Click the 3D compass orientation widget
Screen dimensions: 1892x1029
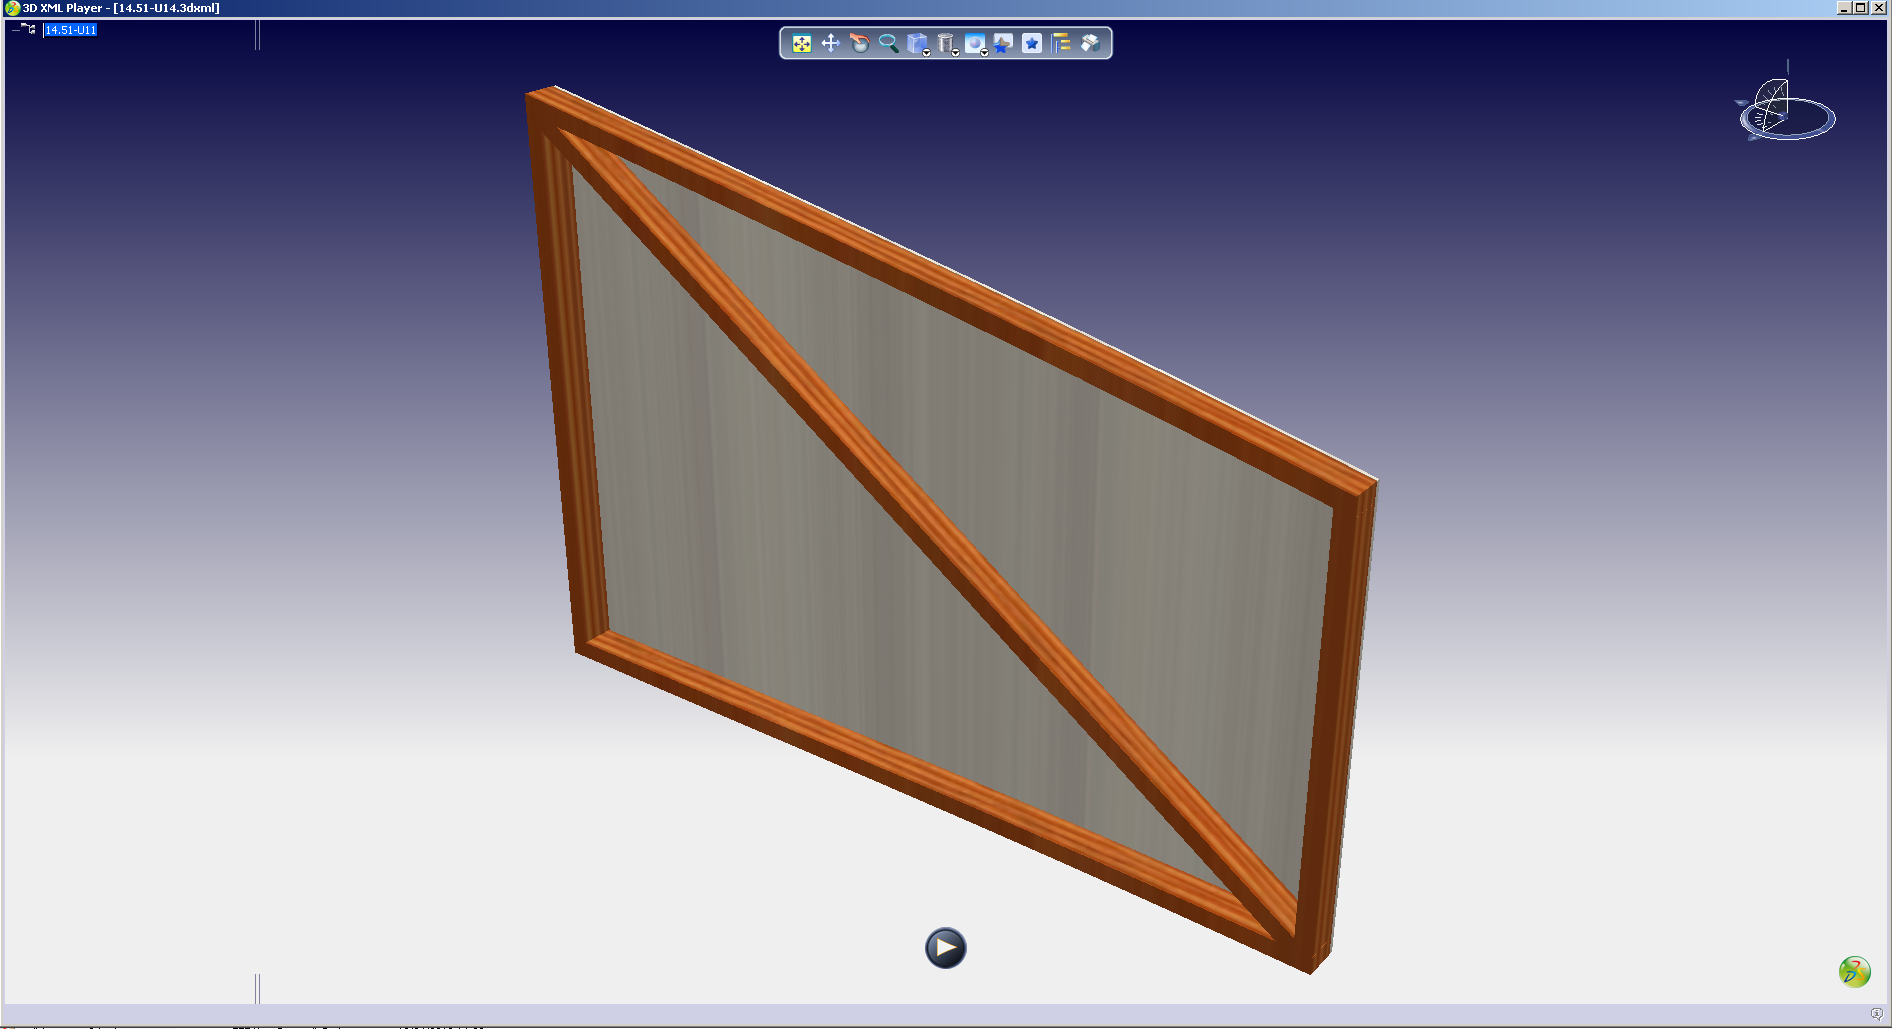[x=1785, y=112]
